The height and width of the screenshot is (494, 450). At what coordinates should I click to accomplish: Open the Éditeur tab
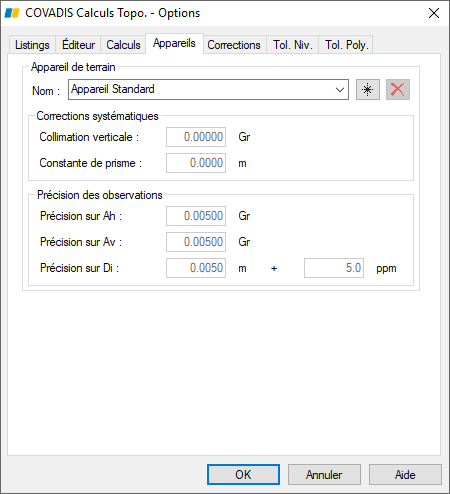click(78, 45)
